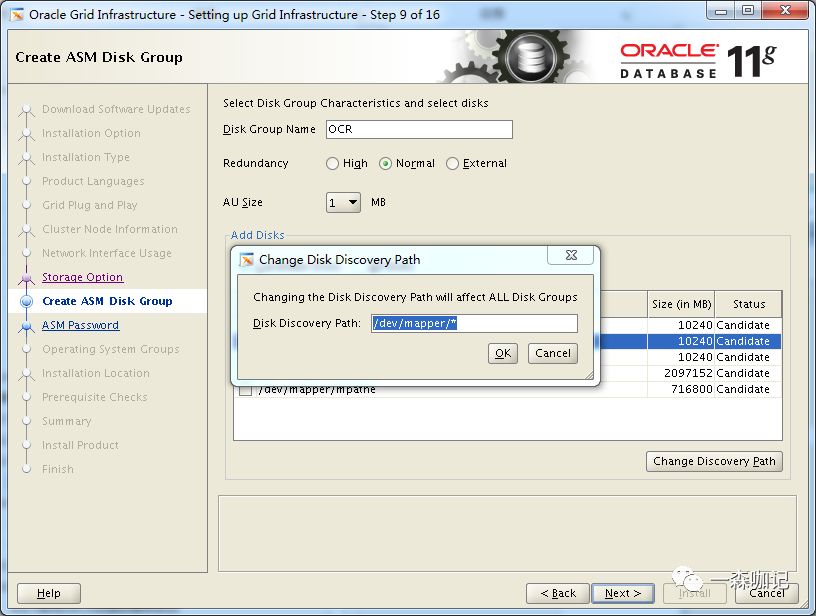Click the ASM Password step node icon
The width and height of the screenshot is (816, 616).
tap(27, 327)
